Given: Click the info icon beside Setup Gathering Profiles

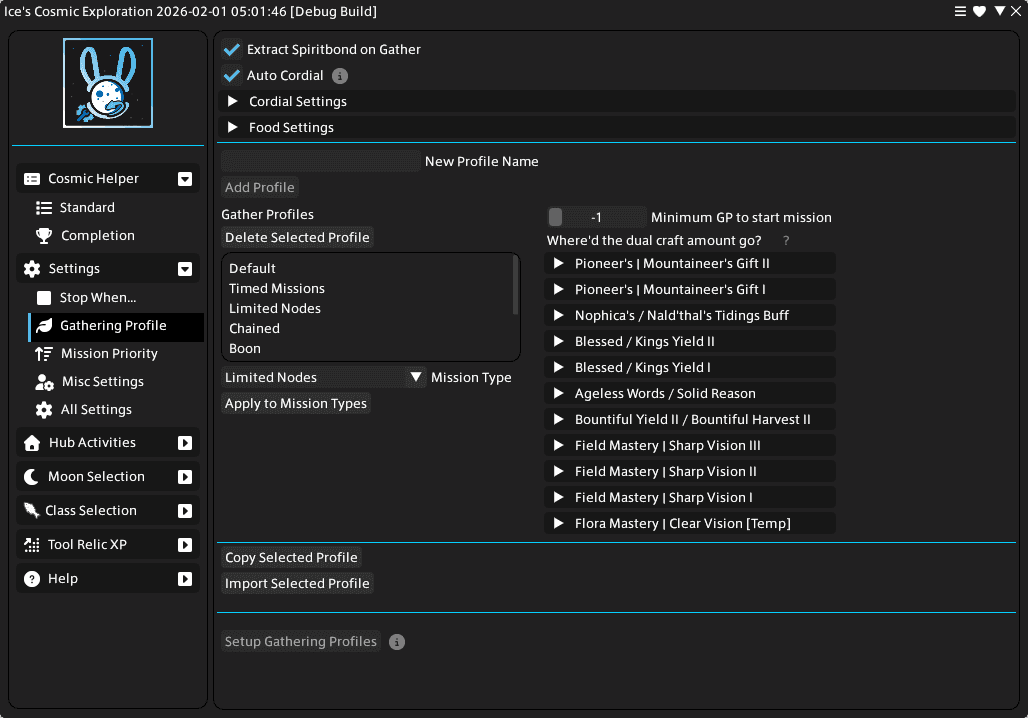Looking at the screenshot, I should [x=397, y=642].
